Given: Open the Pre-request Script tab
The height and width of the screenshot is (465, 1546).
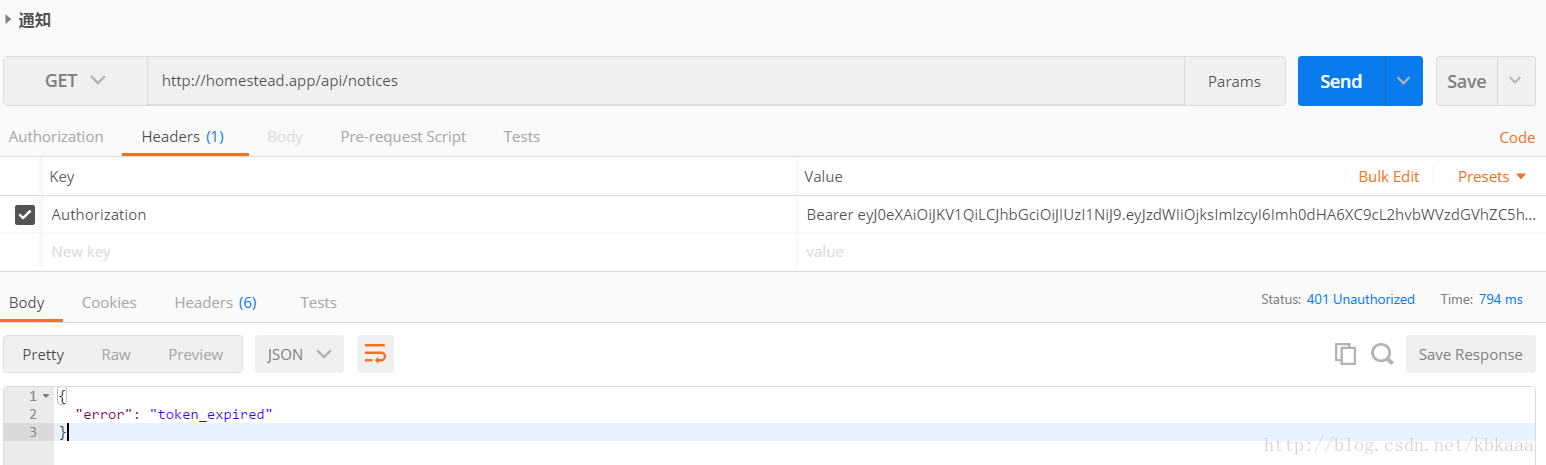Looking at the screenshot, I should coord(403,137).
